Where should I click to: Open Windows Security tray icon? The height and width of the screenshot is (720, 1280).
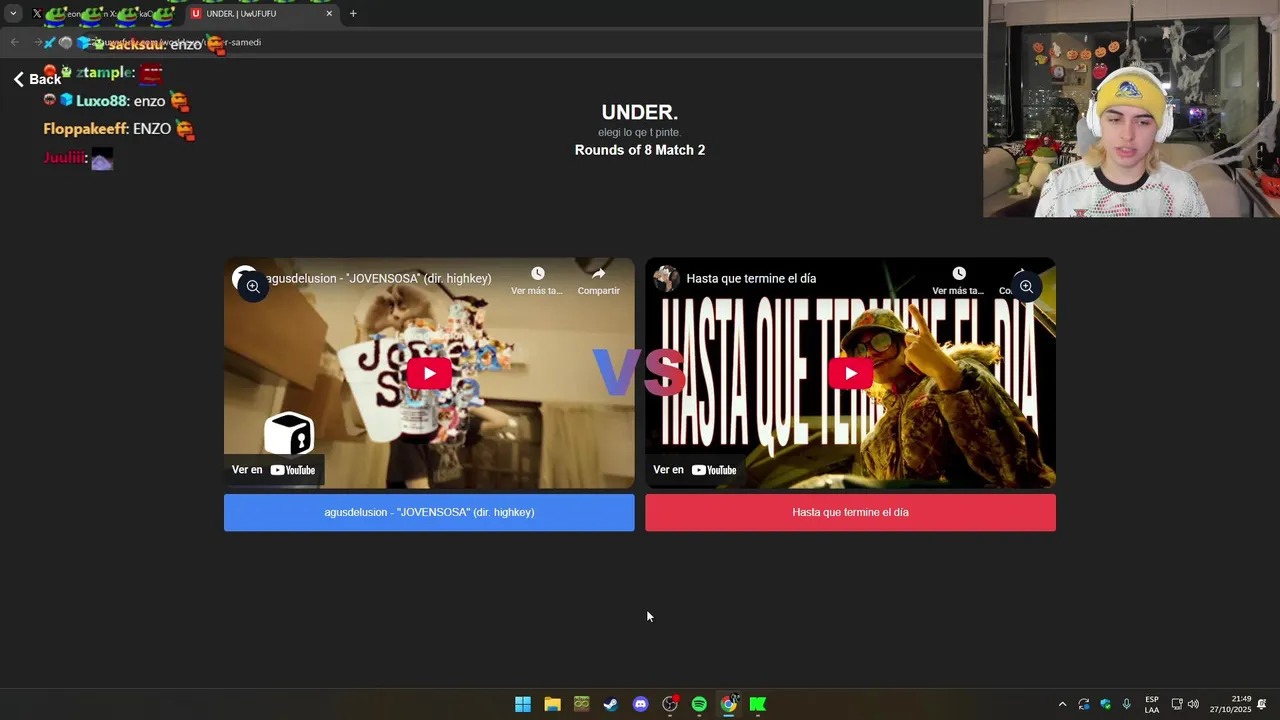[x=1105, y=704]
